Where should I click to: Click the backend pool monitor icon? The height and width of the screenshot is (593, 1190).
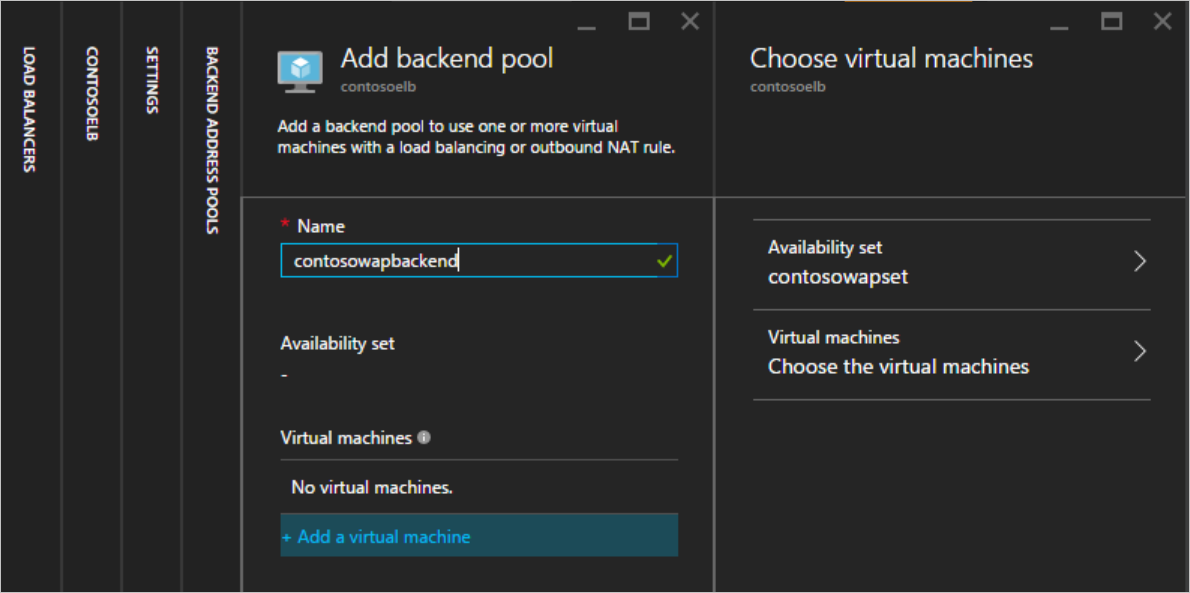coord(300,72)
